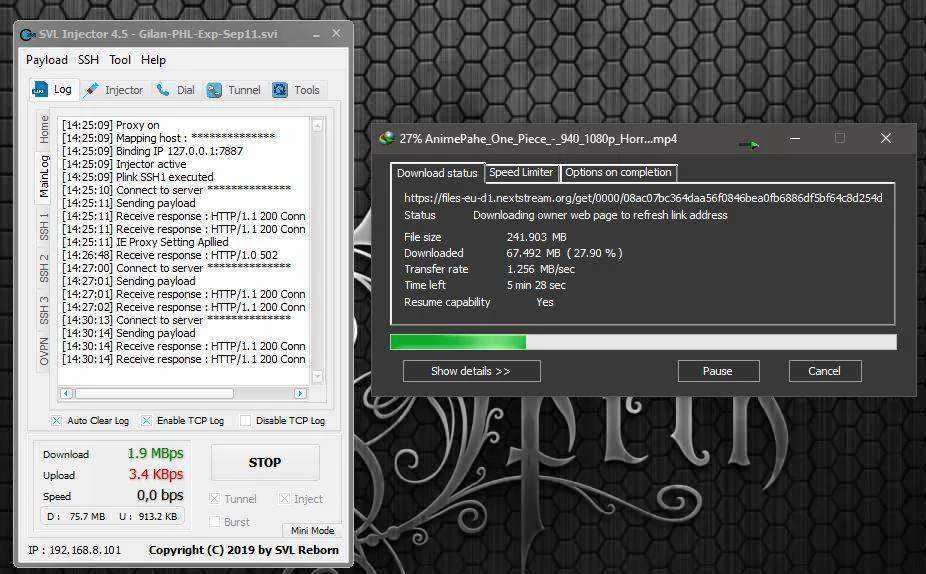This screenshot has height=574, width=926.
Task: Click the 1.256 MB/sec transfer rate
Action: tap(540, 269)
